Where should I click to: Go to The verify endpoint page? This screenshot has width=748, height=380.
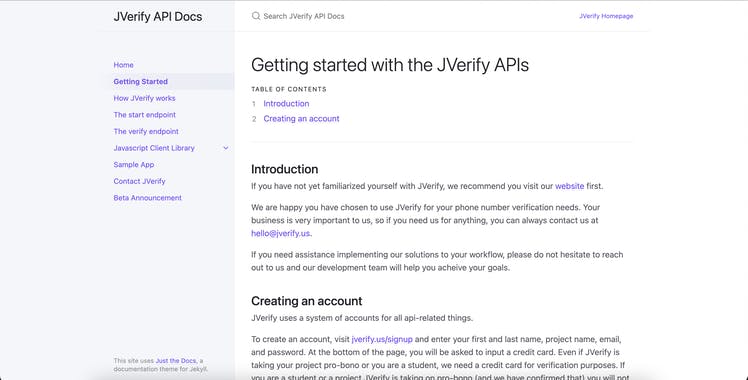(x=146, y=131)
